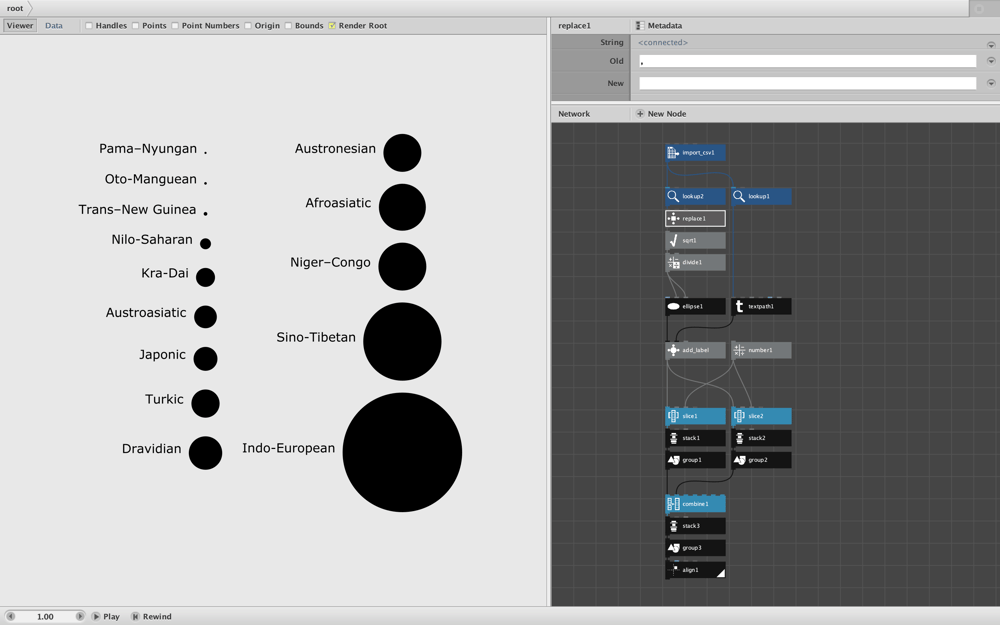The image size is (1000, 625).
Task: Open the New parameter dropdown arrow
Action: [991, 83]
